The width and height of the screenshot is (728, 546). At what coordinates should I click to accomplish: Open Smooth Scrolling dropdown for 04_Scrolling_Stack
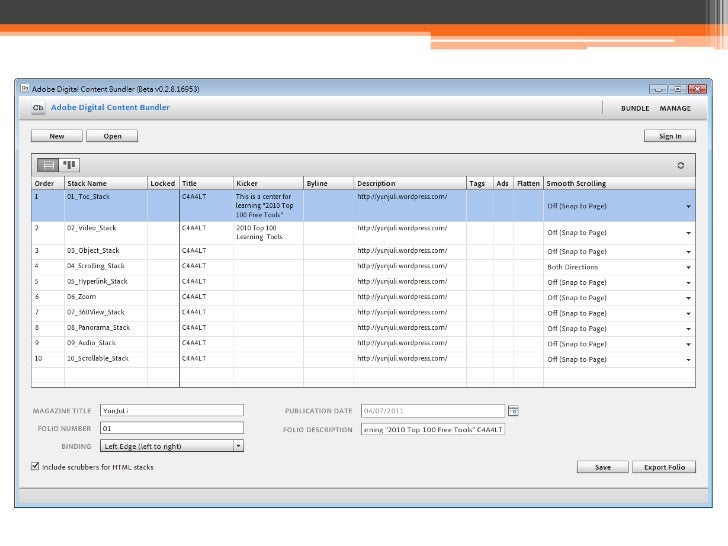point(689,267)
